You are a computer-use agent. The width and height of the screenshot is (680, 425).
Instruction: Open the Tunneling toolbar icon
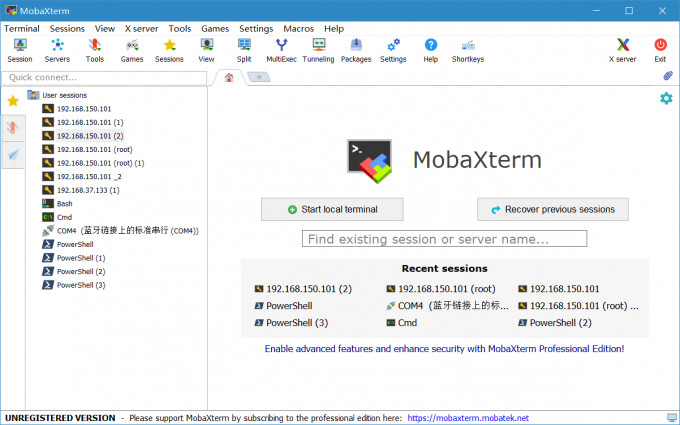coord(318,50)
